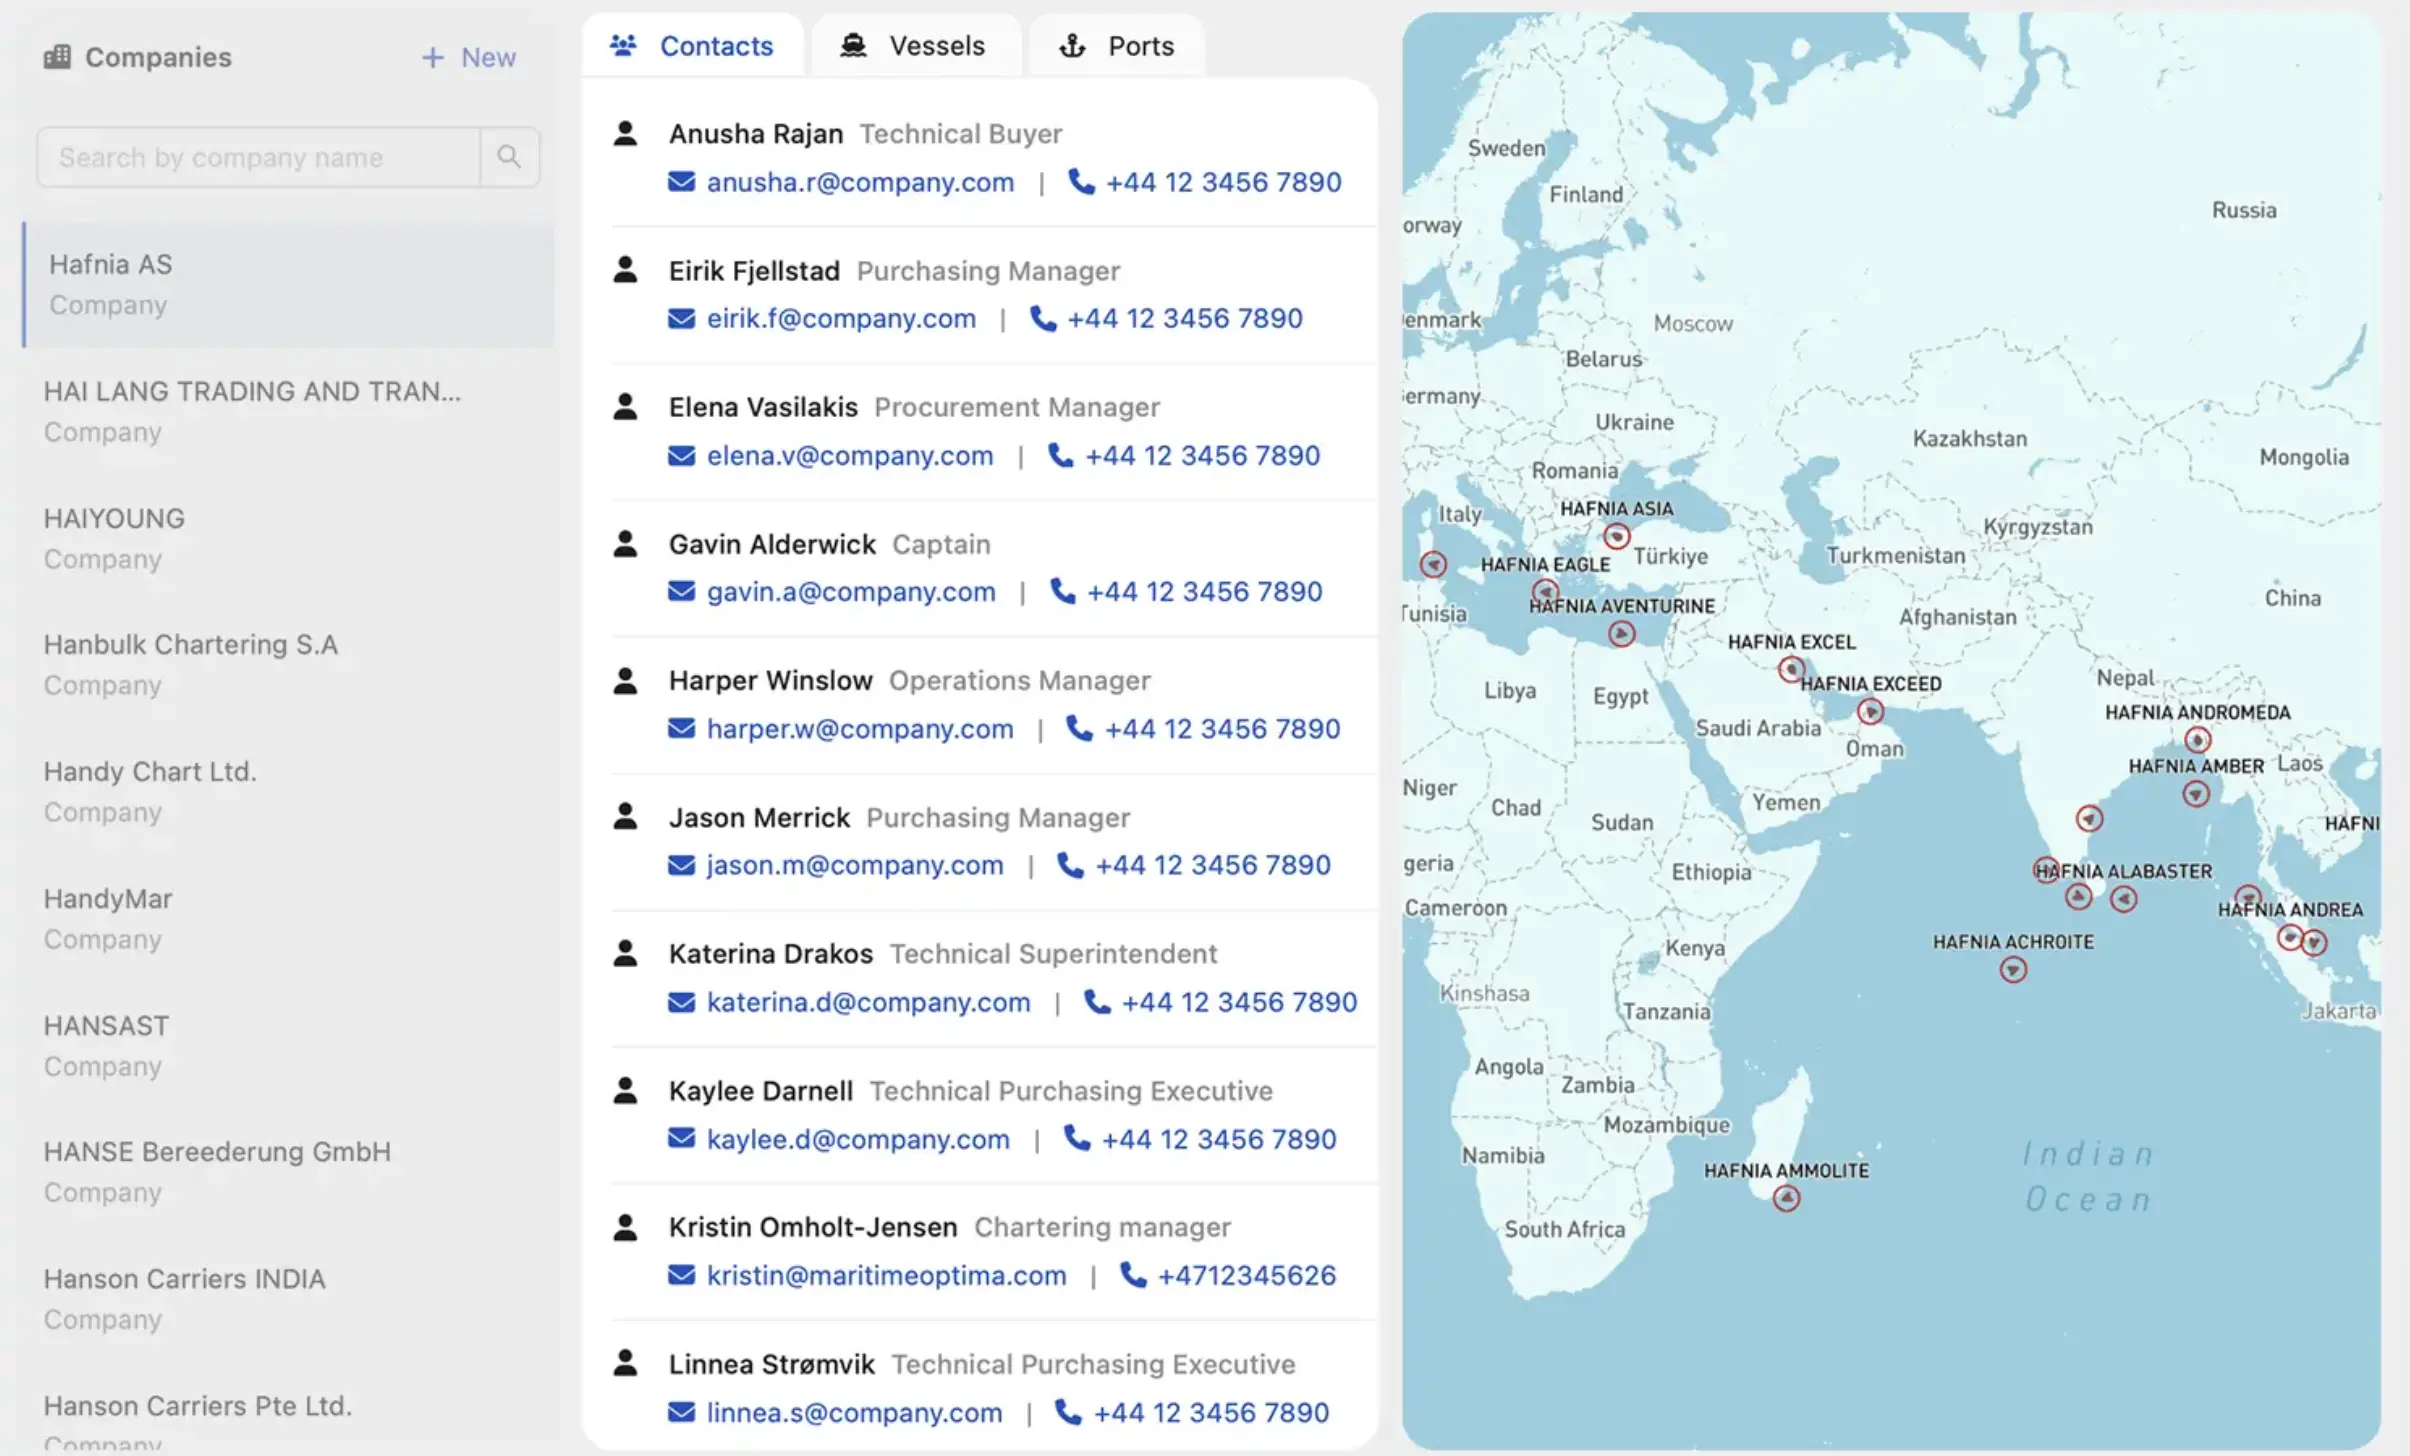Call phone number +4712345626
Viewport: 2410px width, 1456px height.
coord(1246,1275)
